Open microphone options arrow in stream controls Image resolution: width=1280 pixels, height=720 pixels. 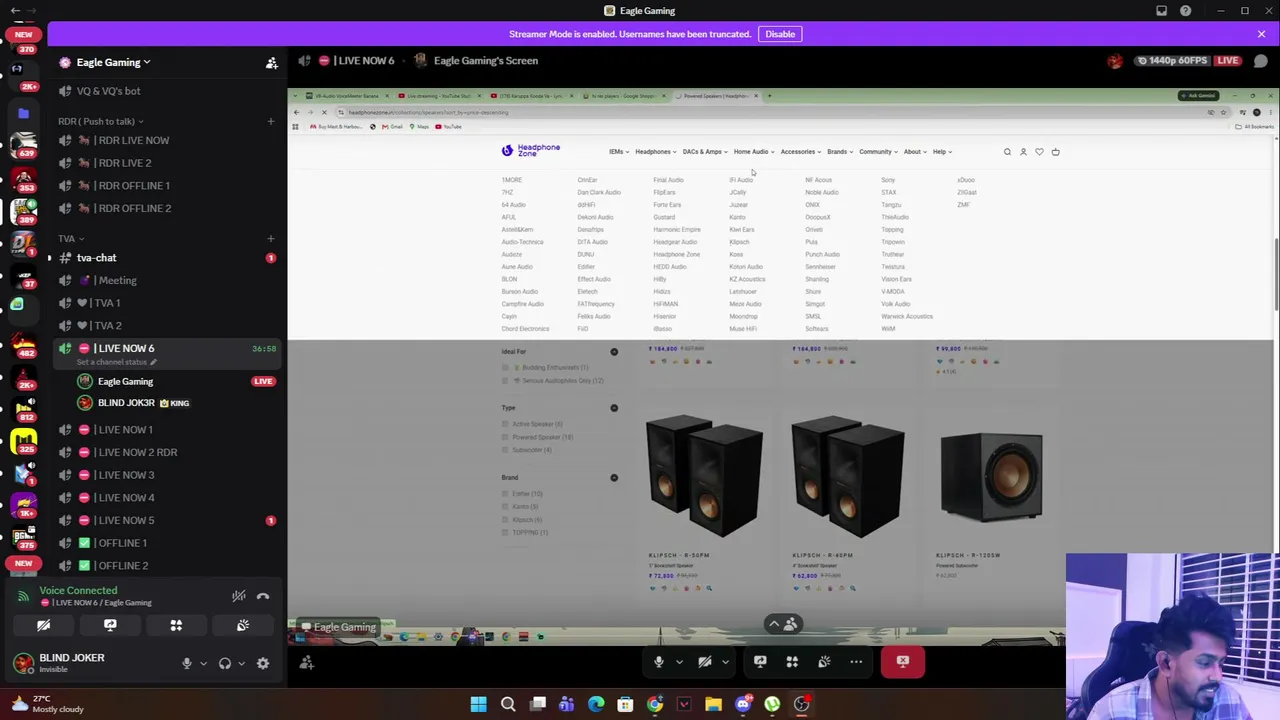679,661
